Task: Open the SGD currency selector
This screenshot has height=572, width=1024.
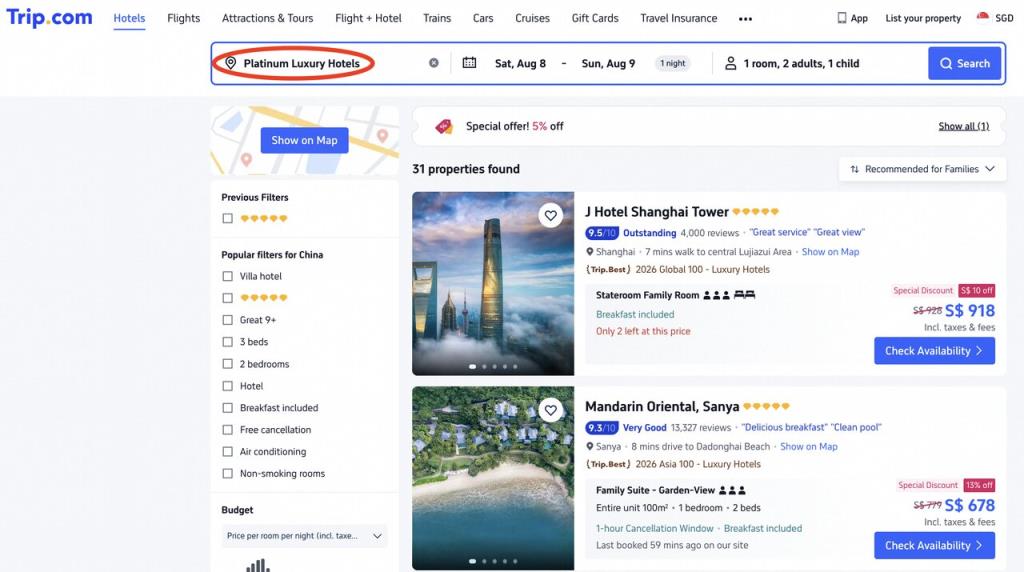Action: click(995, 18)
